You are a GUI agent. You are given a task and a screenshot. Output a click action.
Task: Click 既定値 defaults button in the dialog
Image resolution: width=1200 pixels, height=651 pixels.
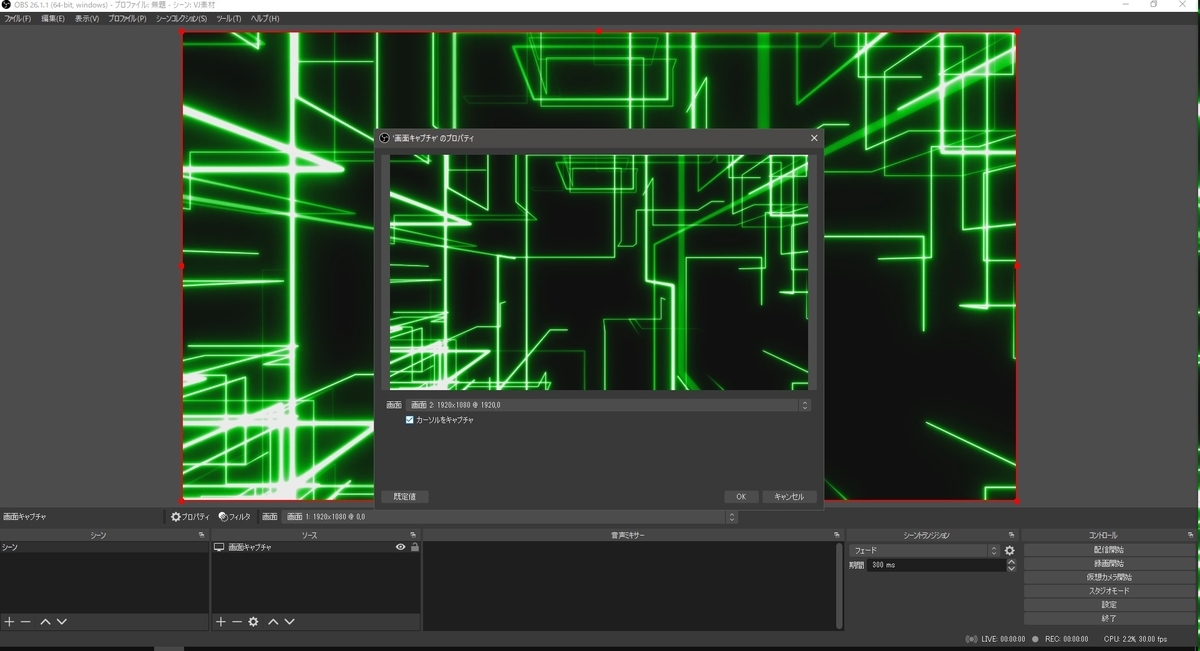click(405, 497)
